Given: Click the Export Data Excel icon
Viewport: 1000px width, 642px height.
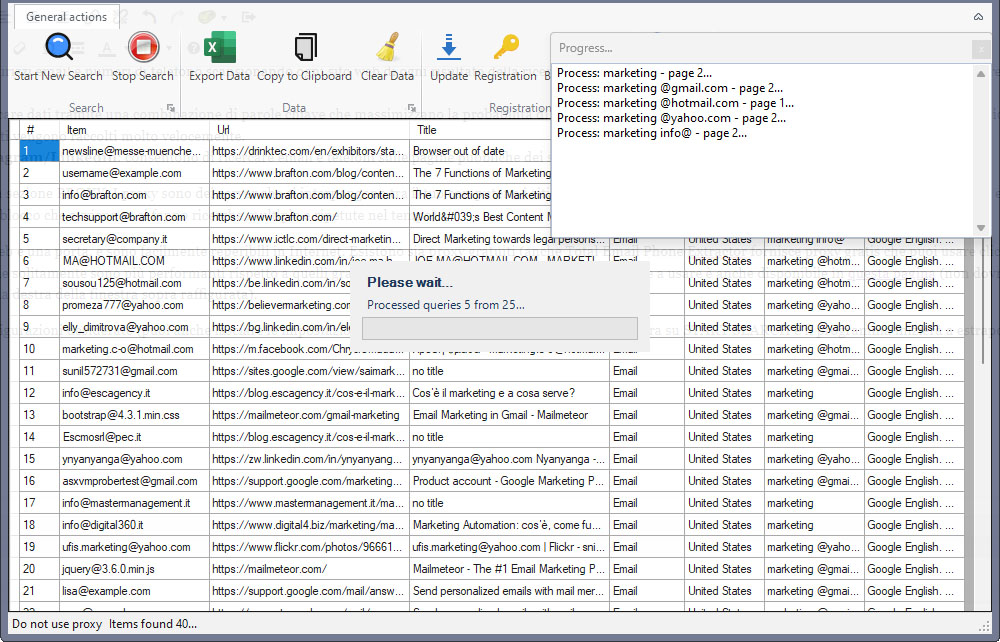Looking at the screenshot, I should [219, 47].
